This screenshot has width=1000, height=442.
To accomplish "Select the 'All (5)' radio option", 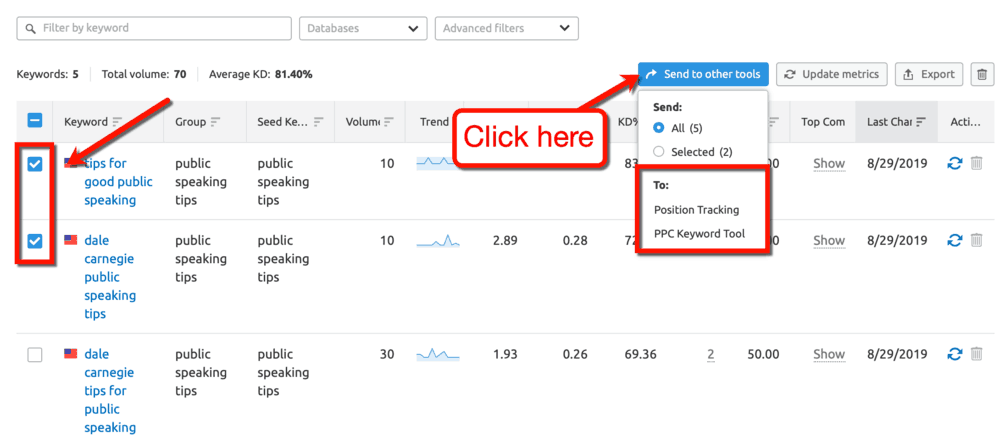I will [x=659, y=128].
